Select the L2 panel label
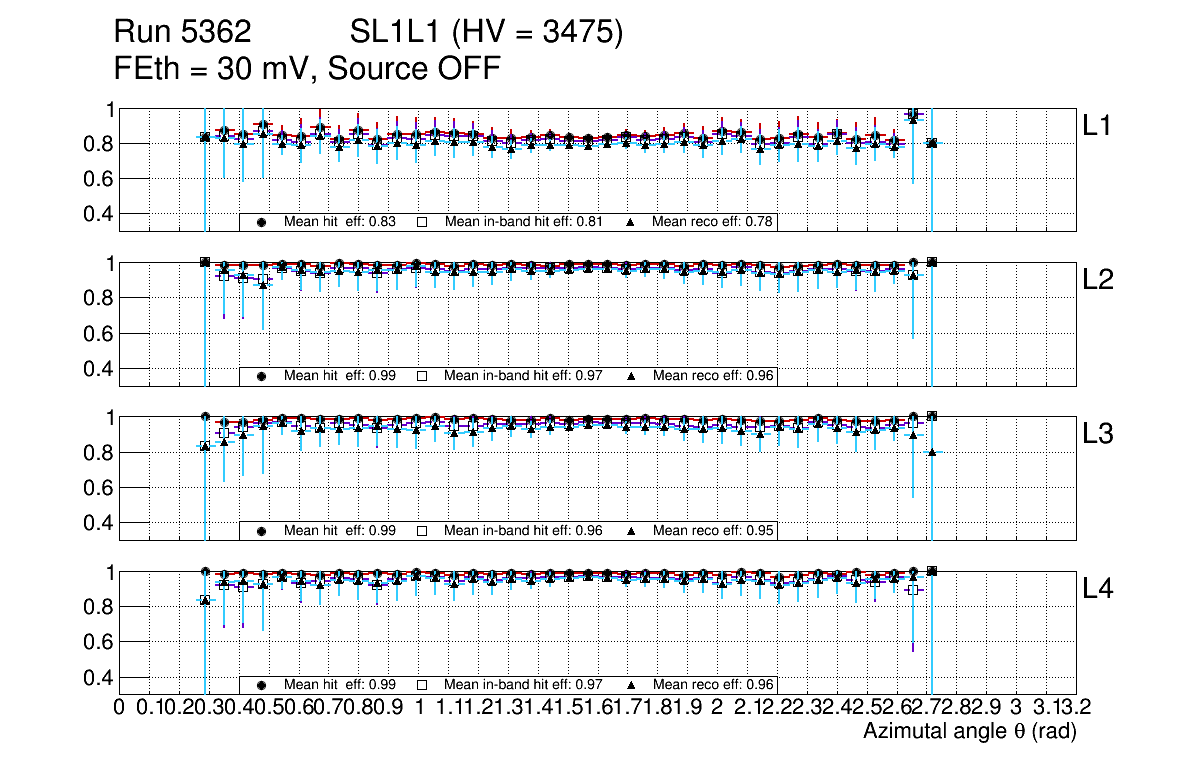1196x772 pixels. [x=1098, y=281]
